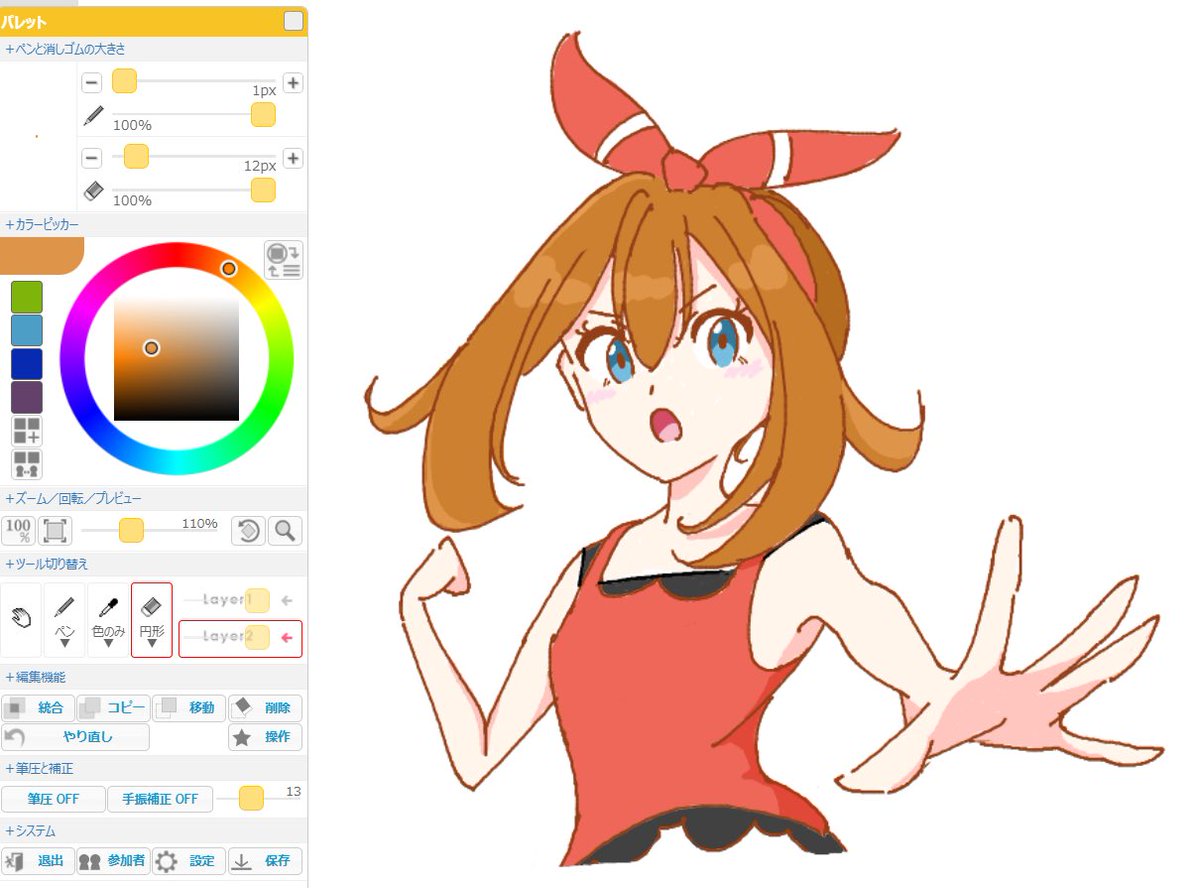The height and width of the screenshot is (888, 1200).
Task: Select the hand pan tool
Action: (x=21, y=620)
